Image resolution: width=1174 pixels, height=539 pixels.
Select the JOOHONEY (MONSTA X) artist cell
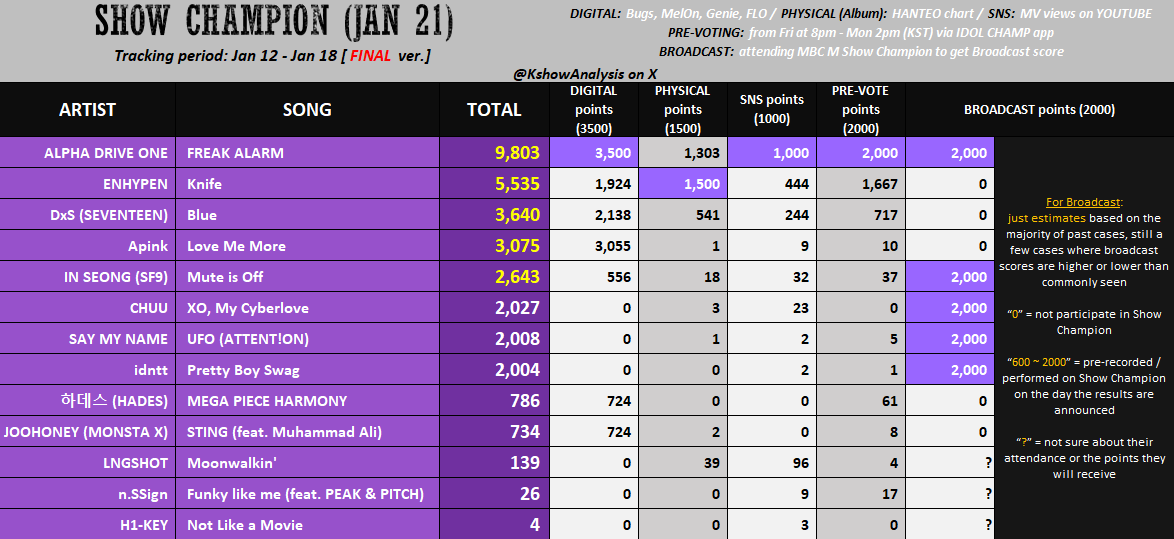88,432
